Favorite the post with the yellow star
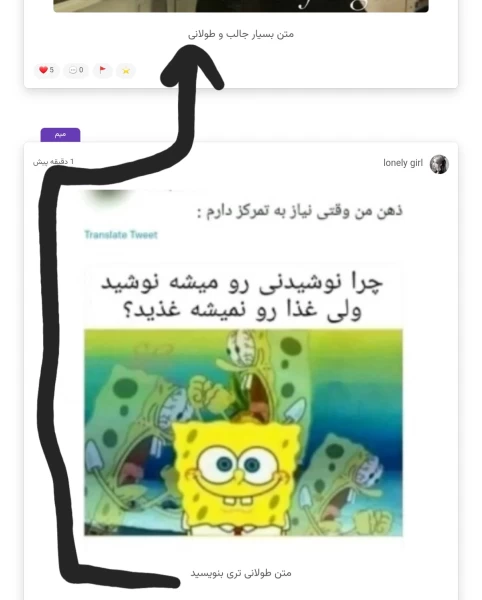 (x=126, y=70)
